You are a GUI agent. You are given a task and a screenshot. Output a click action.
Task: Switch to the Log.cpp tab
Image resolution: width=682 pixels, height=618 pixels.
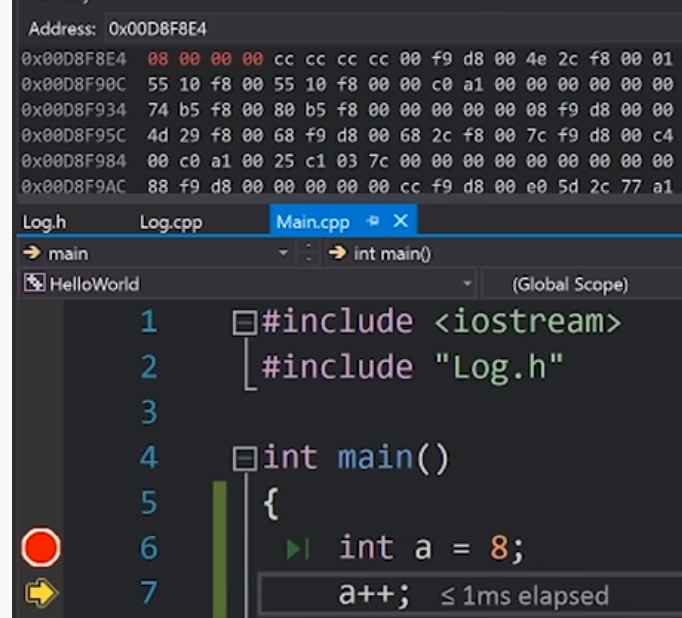pos(171,222)
